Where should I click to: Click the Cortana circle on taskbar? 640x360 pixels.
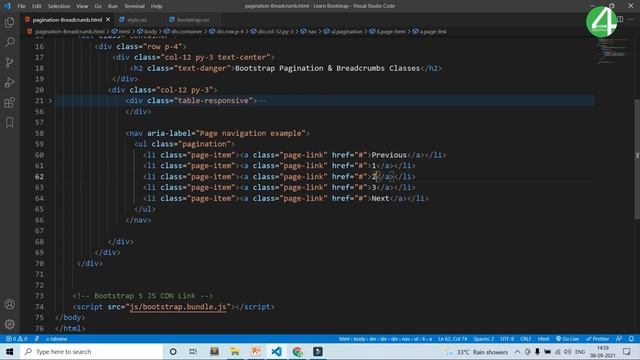click(173, 351)
